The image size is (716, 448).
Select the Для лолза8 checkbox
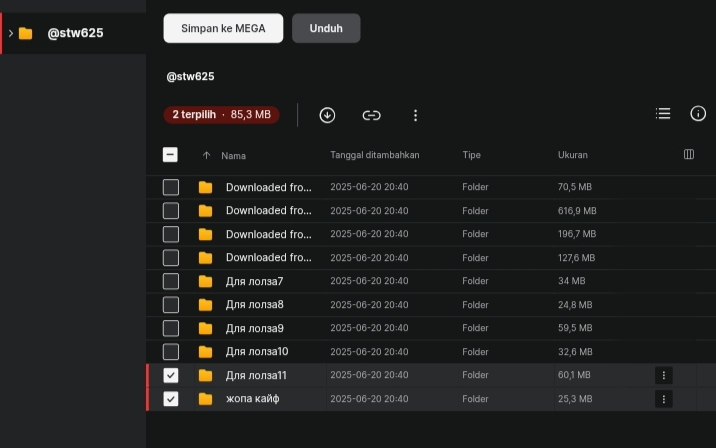coord(171,305)
